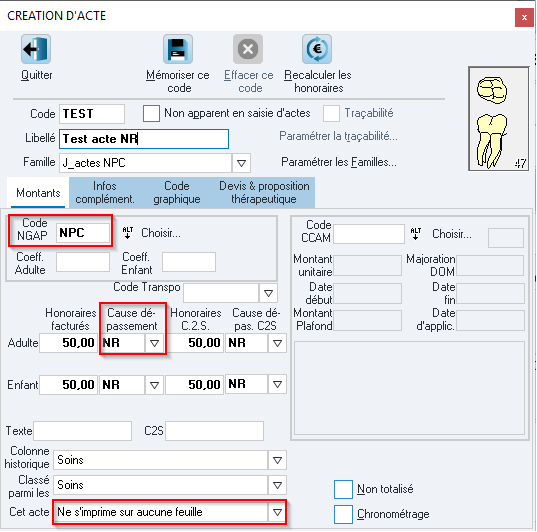The width and height of the screenshot is (537, 532).
Task: Click the Coeff. Enfant field
Action: (189, 262)
